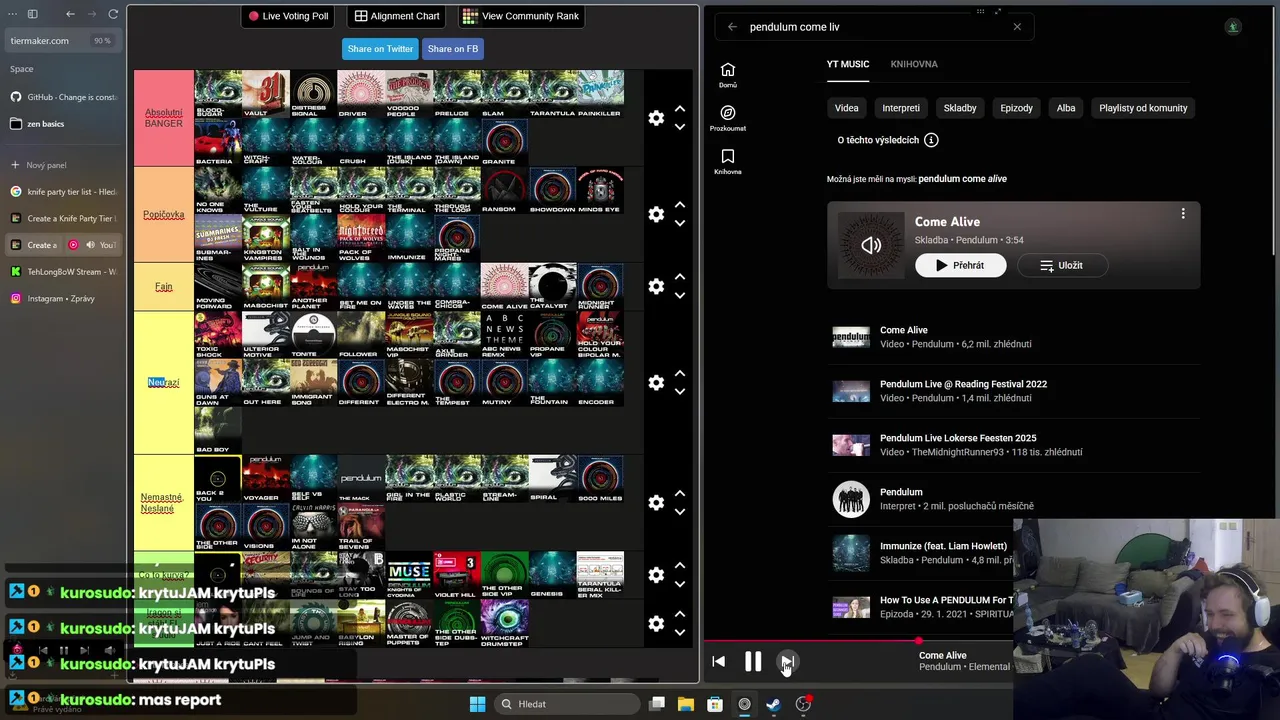Open settings gear for Neurazí tier

656,382
